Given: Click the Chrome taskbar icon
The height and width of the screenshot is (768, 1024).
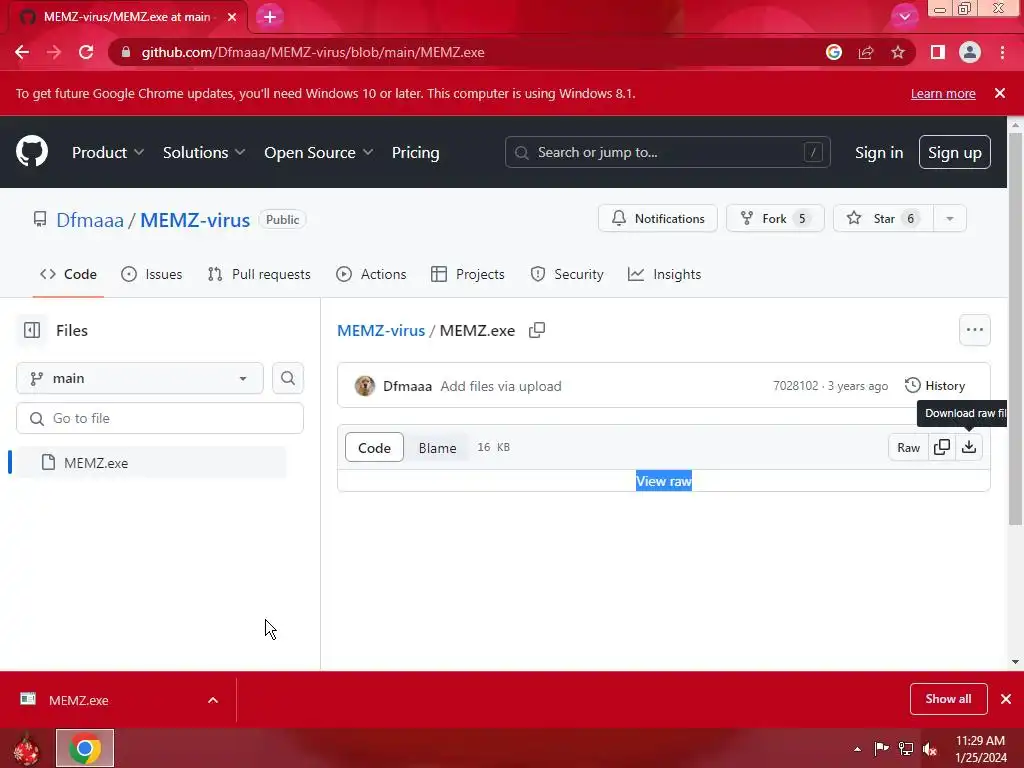Looking at the screenshot, I should pos(85,748).
